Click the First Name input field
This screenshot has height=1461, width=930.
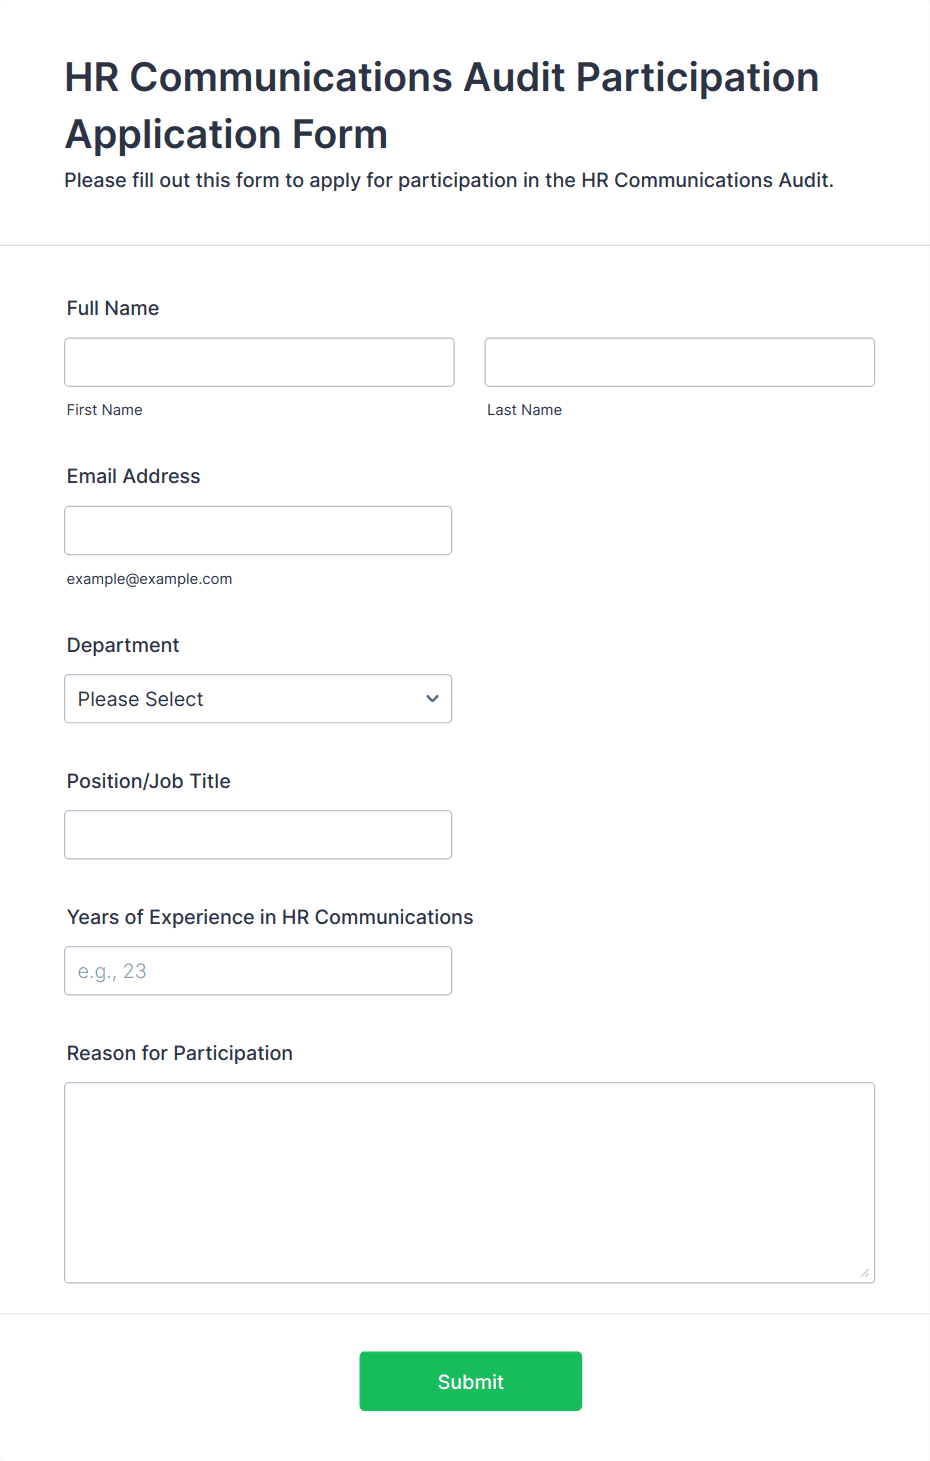coord(259,362)
